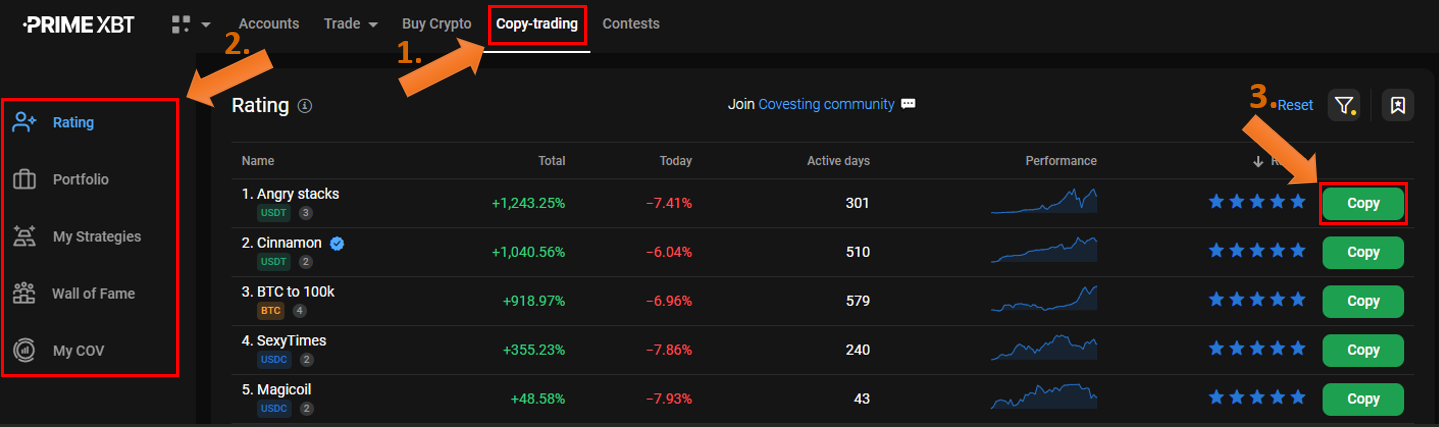Click the USDC tag under SexyTimes

click(x=274, y=360)
